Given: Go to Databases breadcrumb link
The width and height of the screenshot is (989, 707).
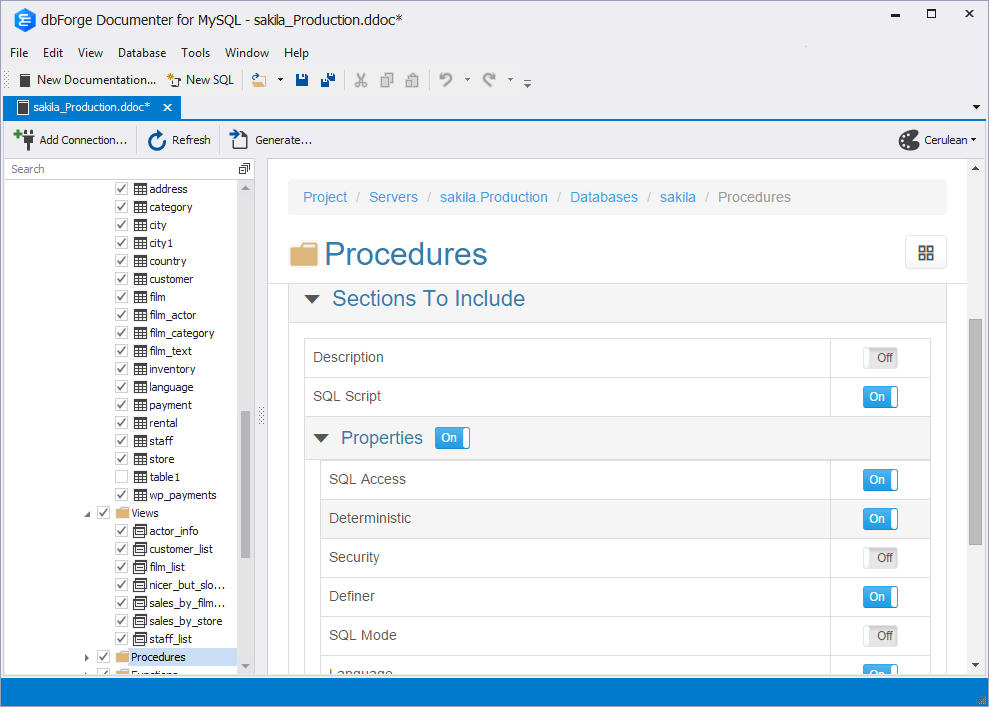Looking at the screenshot, I should coord(604,197).
